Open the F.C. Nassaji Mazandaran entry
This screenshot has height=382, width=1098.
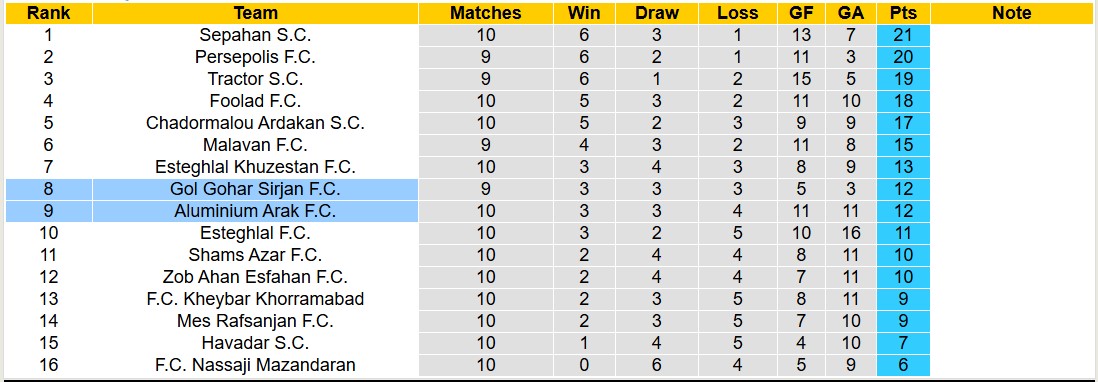tap(256, 365)
